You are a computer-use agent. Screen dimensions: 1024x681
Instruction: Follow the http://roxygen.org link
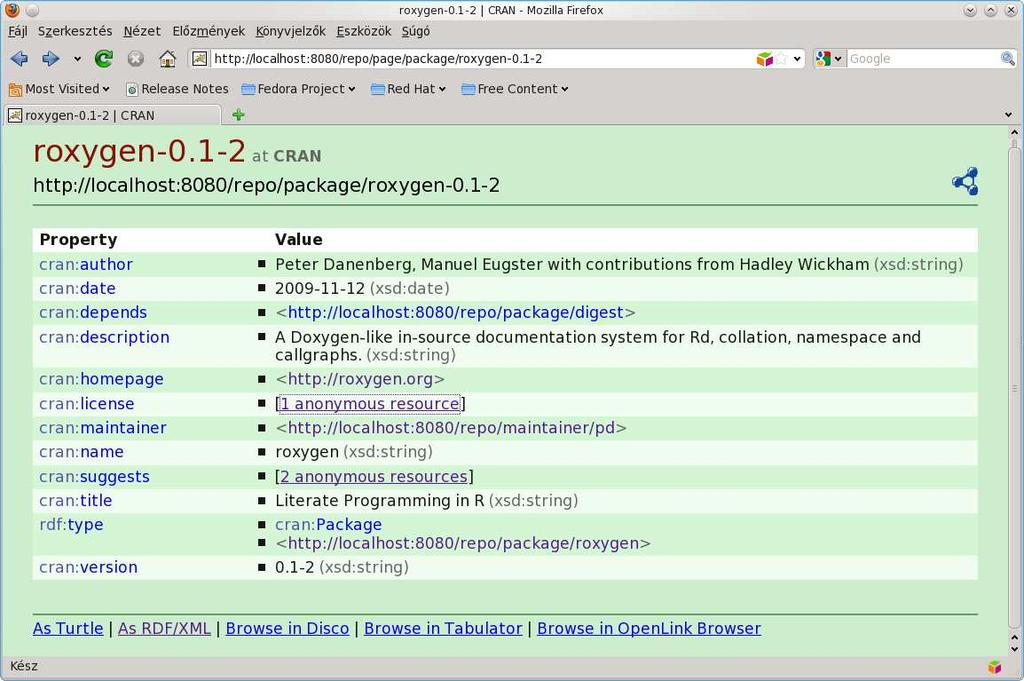(x=360, y=379)
